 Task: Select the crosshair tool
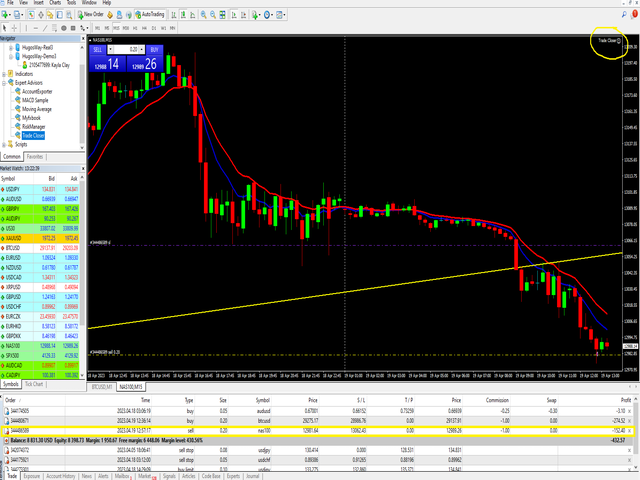pos(14,28)
